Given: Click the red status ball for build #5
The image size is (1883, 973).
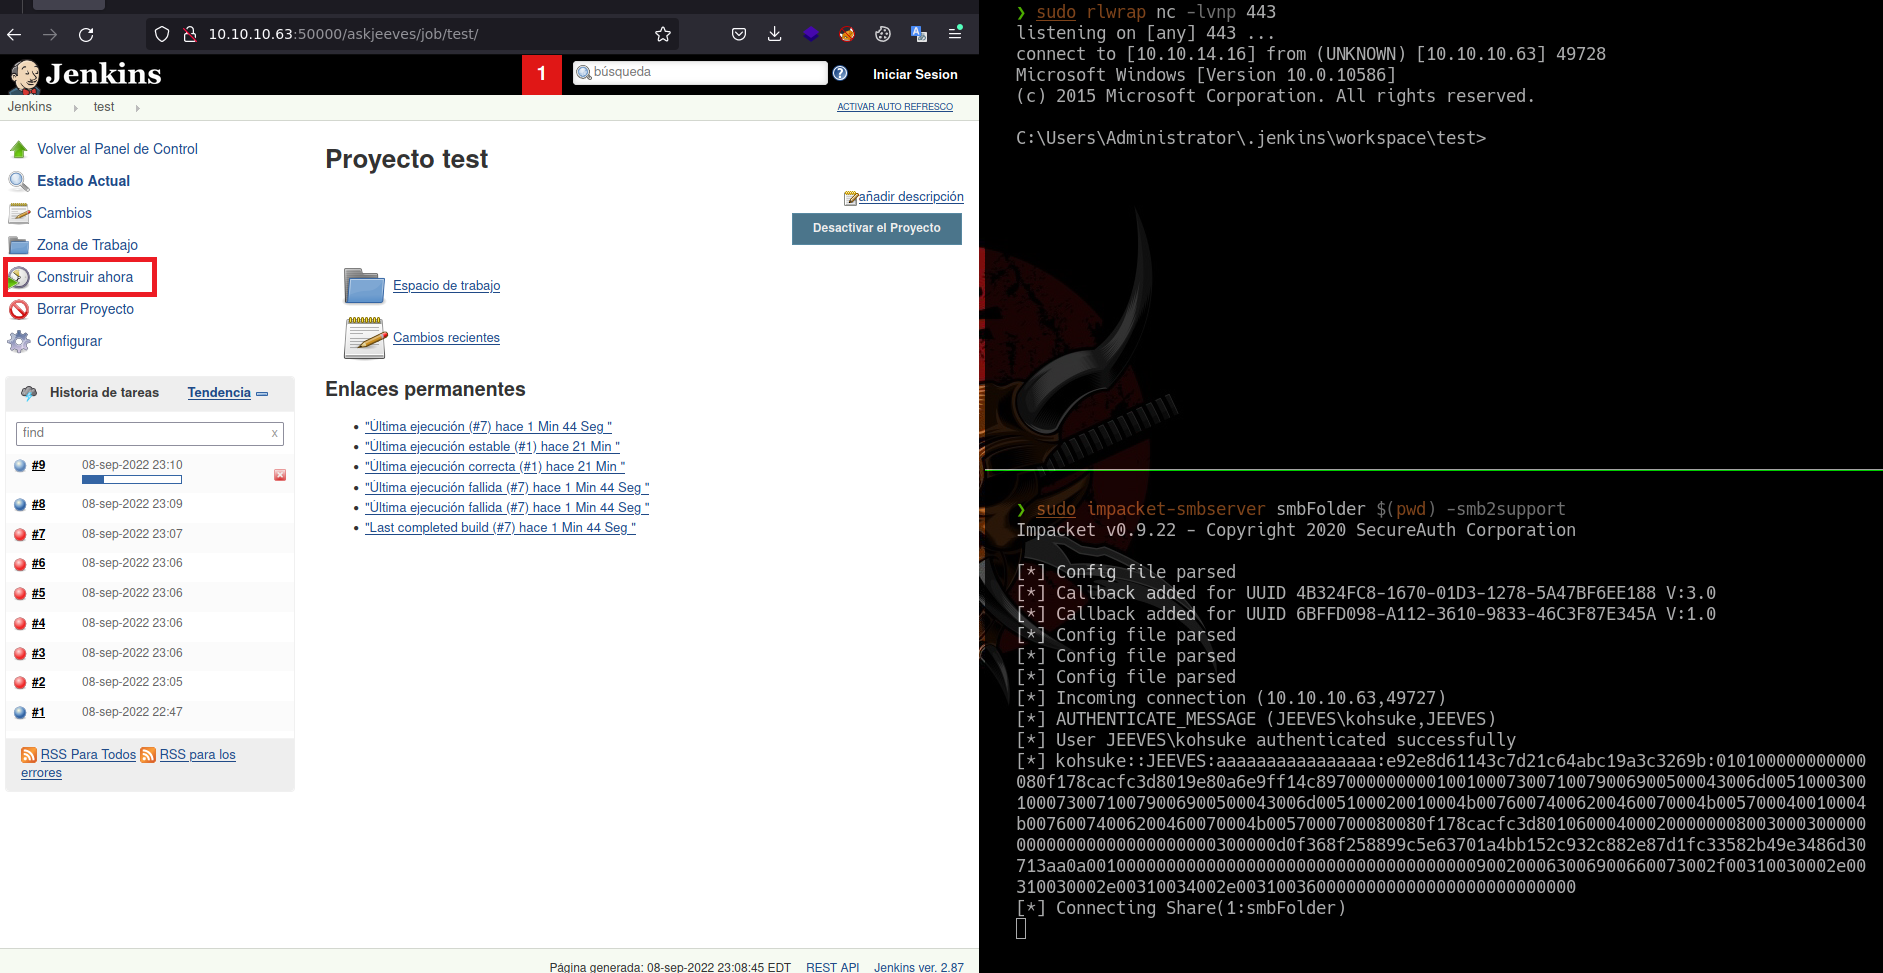Looking at the screenshot, I should click(x=20, y=594).
